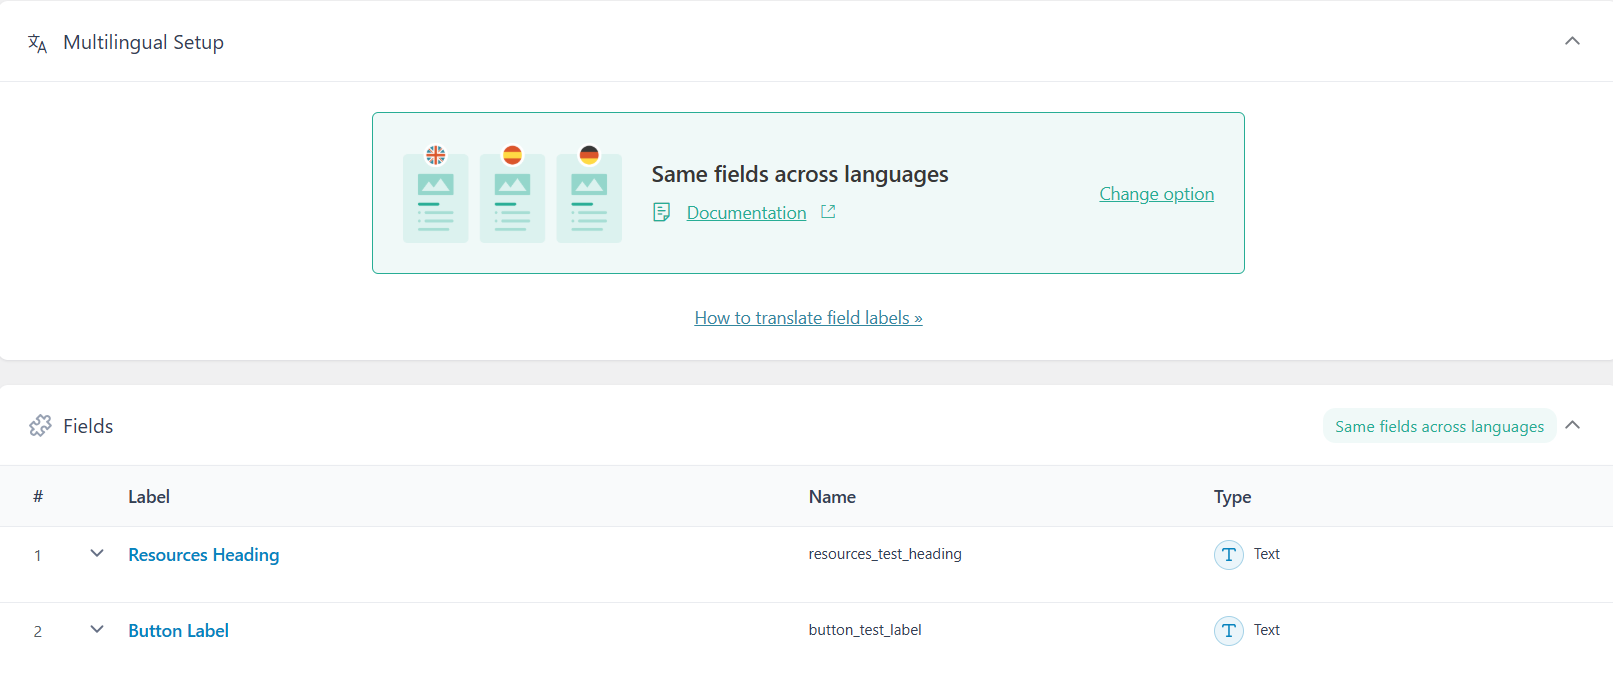Click the Change option link
Image resolution: width=1613 pixels, height=677 pixels.
click(x=1156, y=194)
